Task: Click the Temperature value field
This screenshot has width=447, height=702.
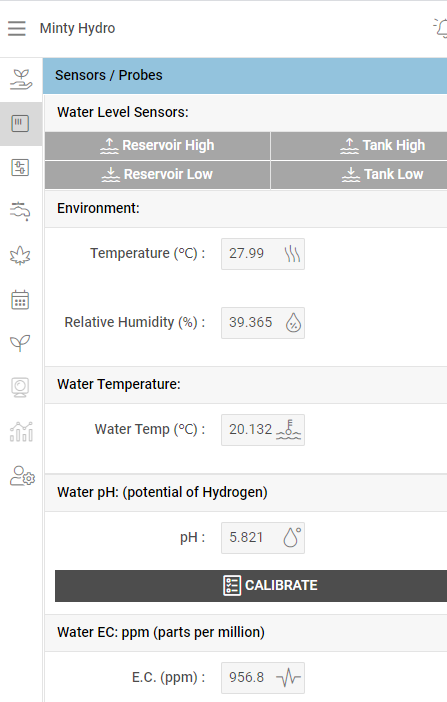Action: 263,254
